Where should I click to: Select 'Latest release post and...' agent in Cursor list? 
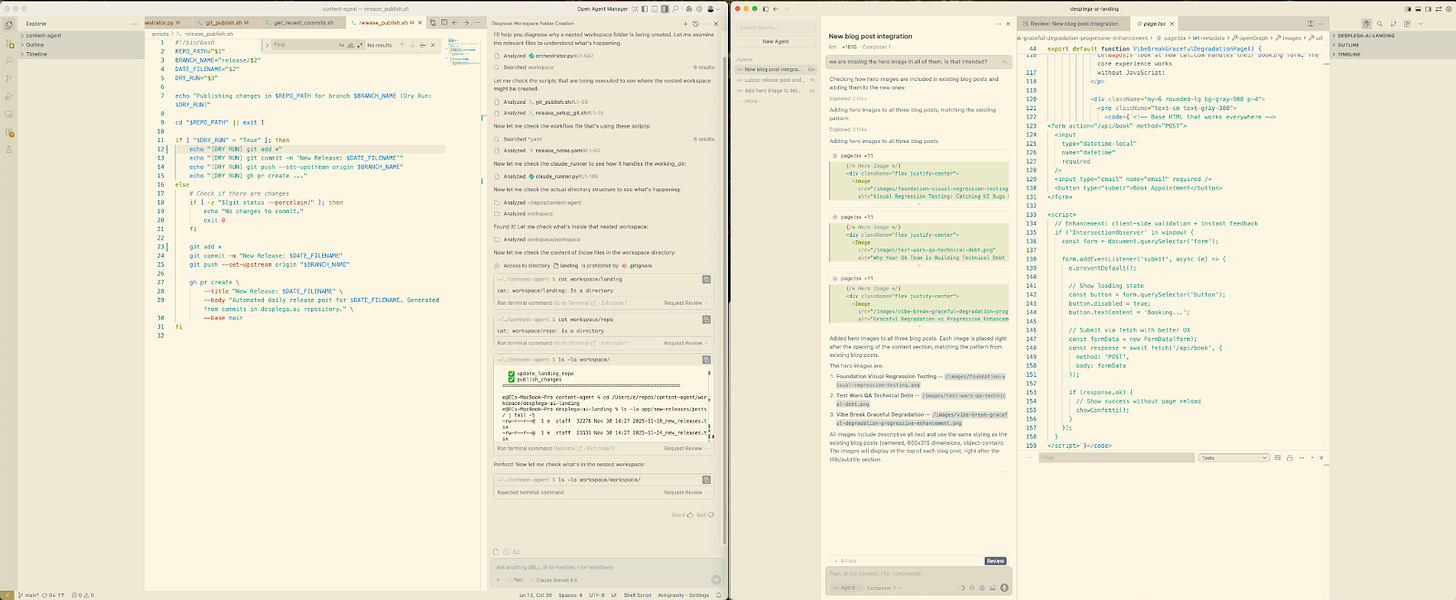tap(776, 80)
